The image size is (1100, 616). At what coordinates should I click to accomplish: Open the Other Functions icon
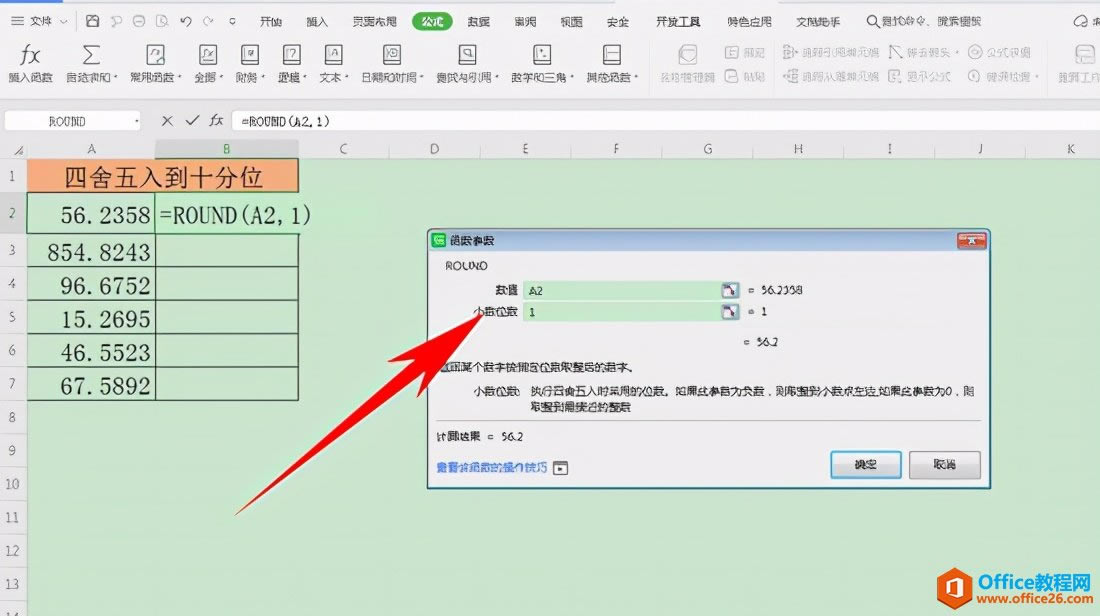tap(612, 55)
